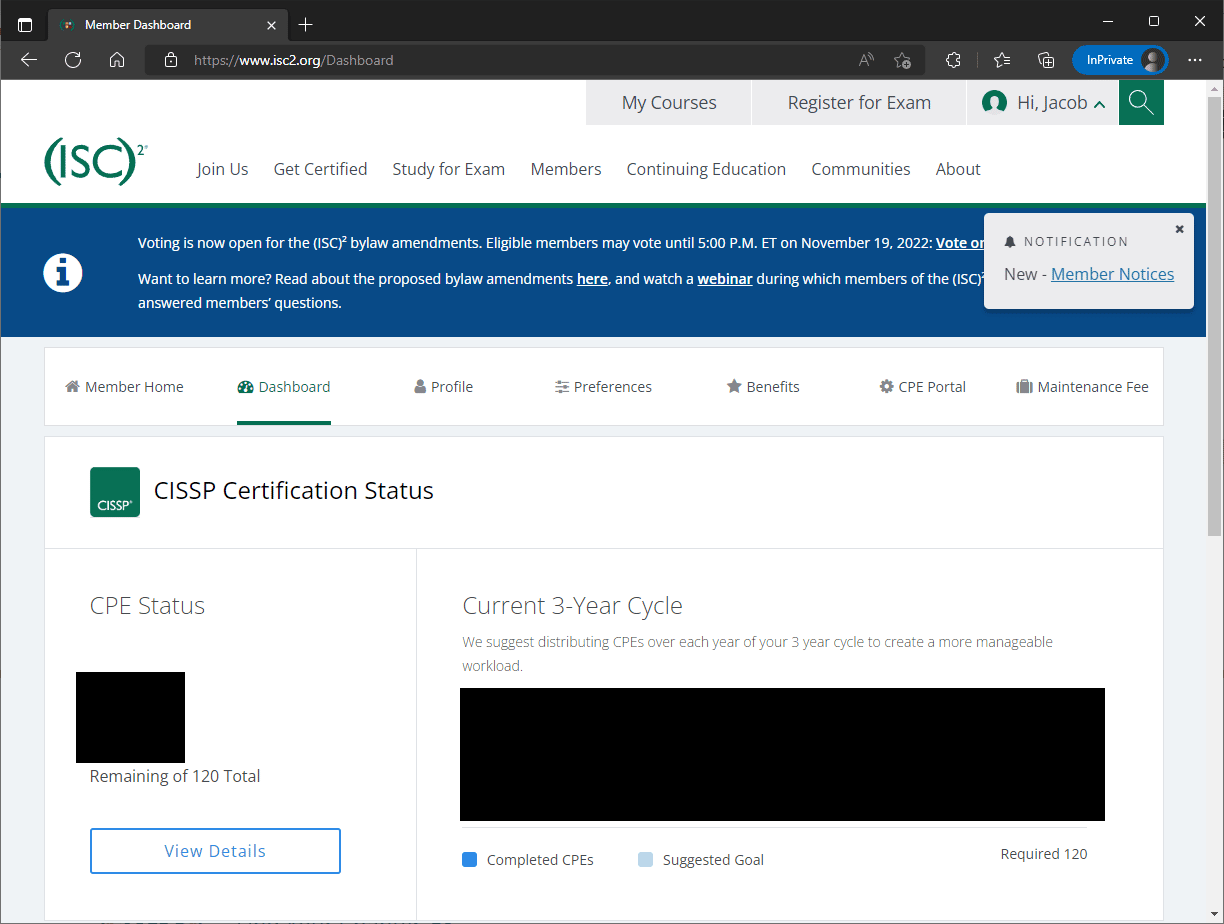Expand the Hi, Jacob account menu
Screen dimensions: 1224x924
pyautogui.click(x=1043, y=102)
